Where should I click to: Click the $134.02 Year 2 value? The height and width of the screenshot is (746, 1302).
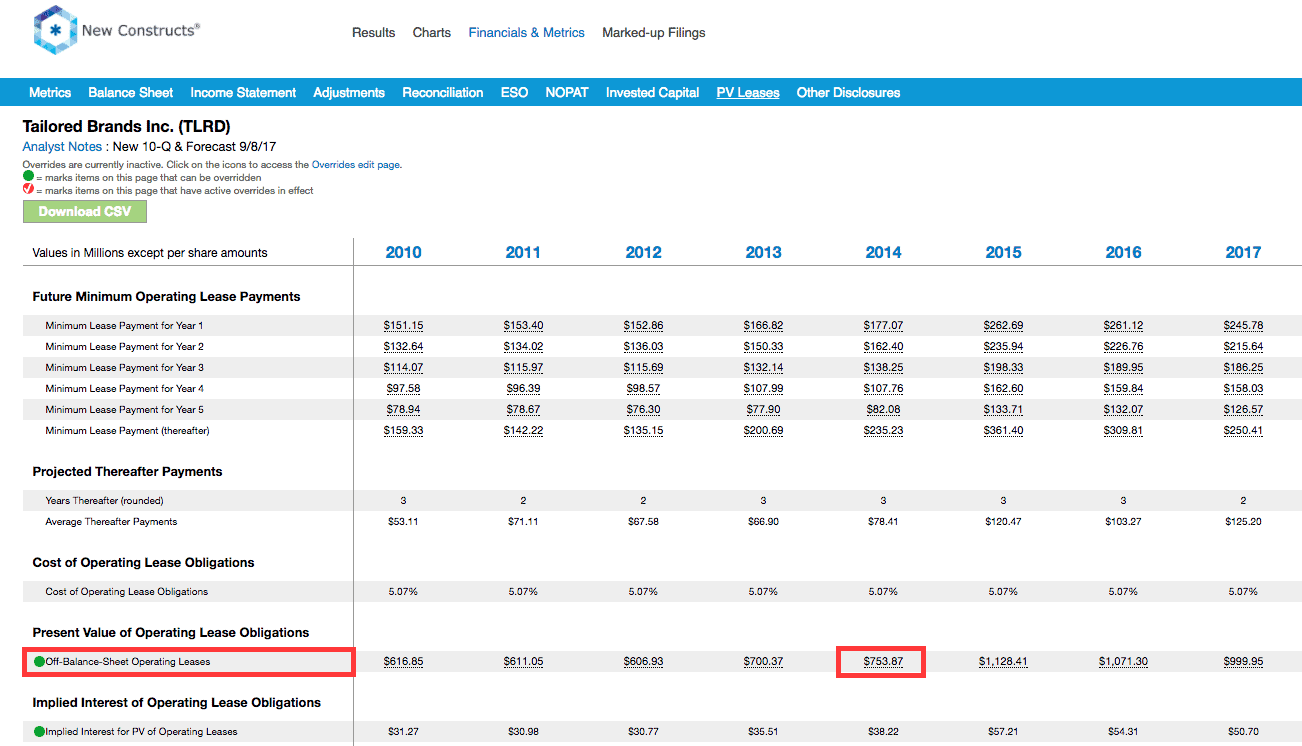pos(524,347)
